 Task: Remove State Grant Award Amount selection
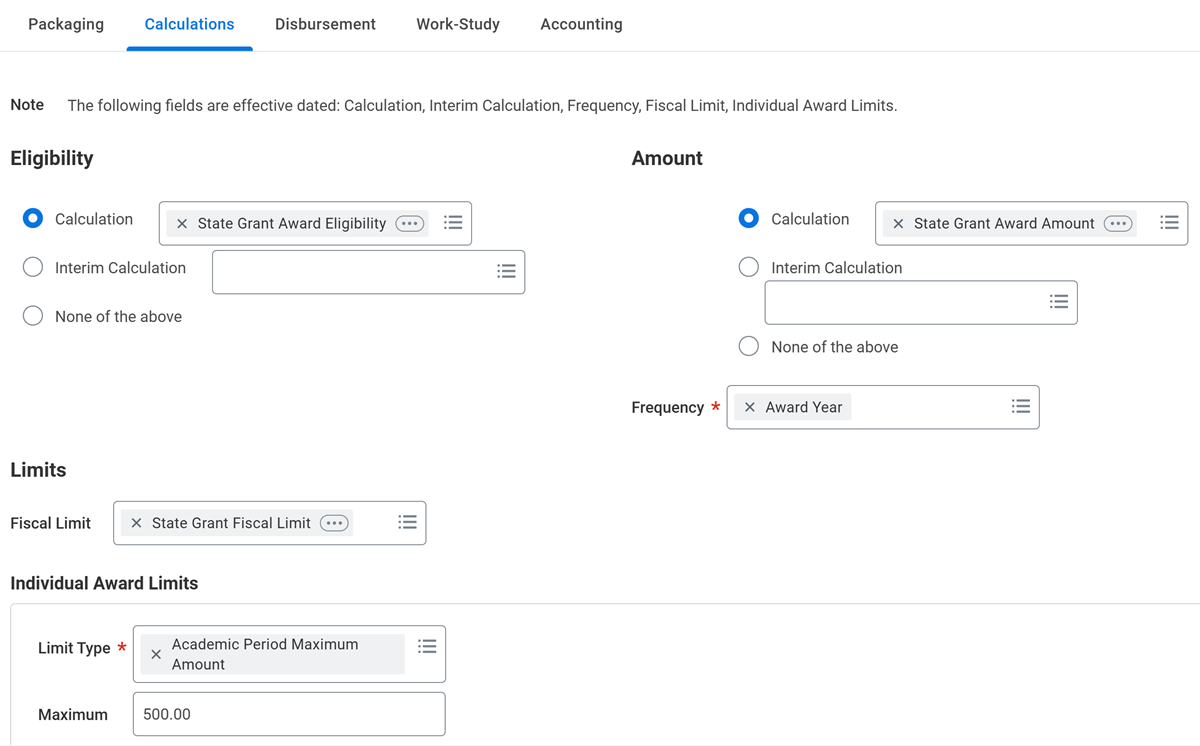[x=898, y=224]
